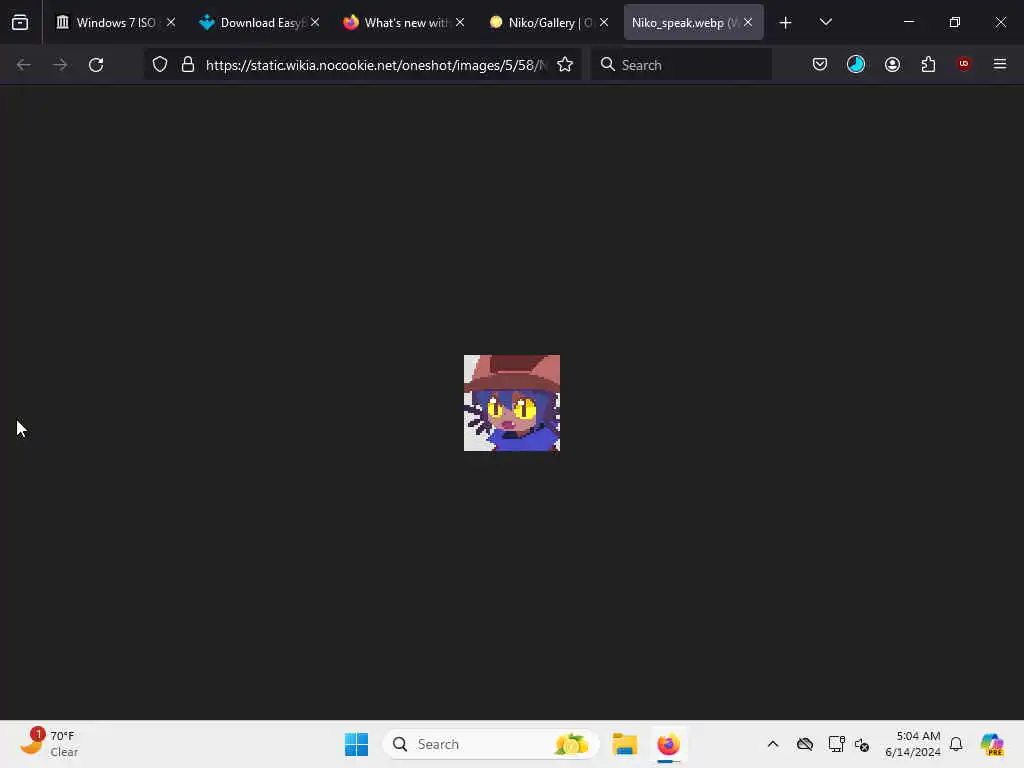This screenshot has height=768, width=1024.
Task: Open the cloud sync tray icon
Action: (x=805, y=744)
